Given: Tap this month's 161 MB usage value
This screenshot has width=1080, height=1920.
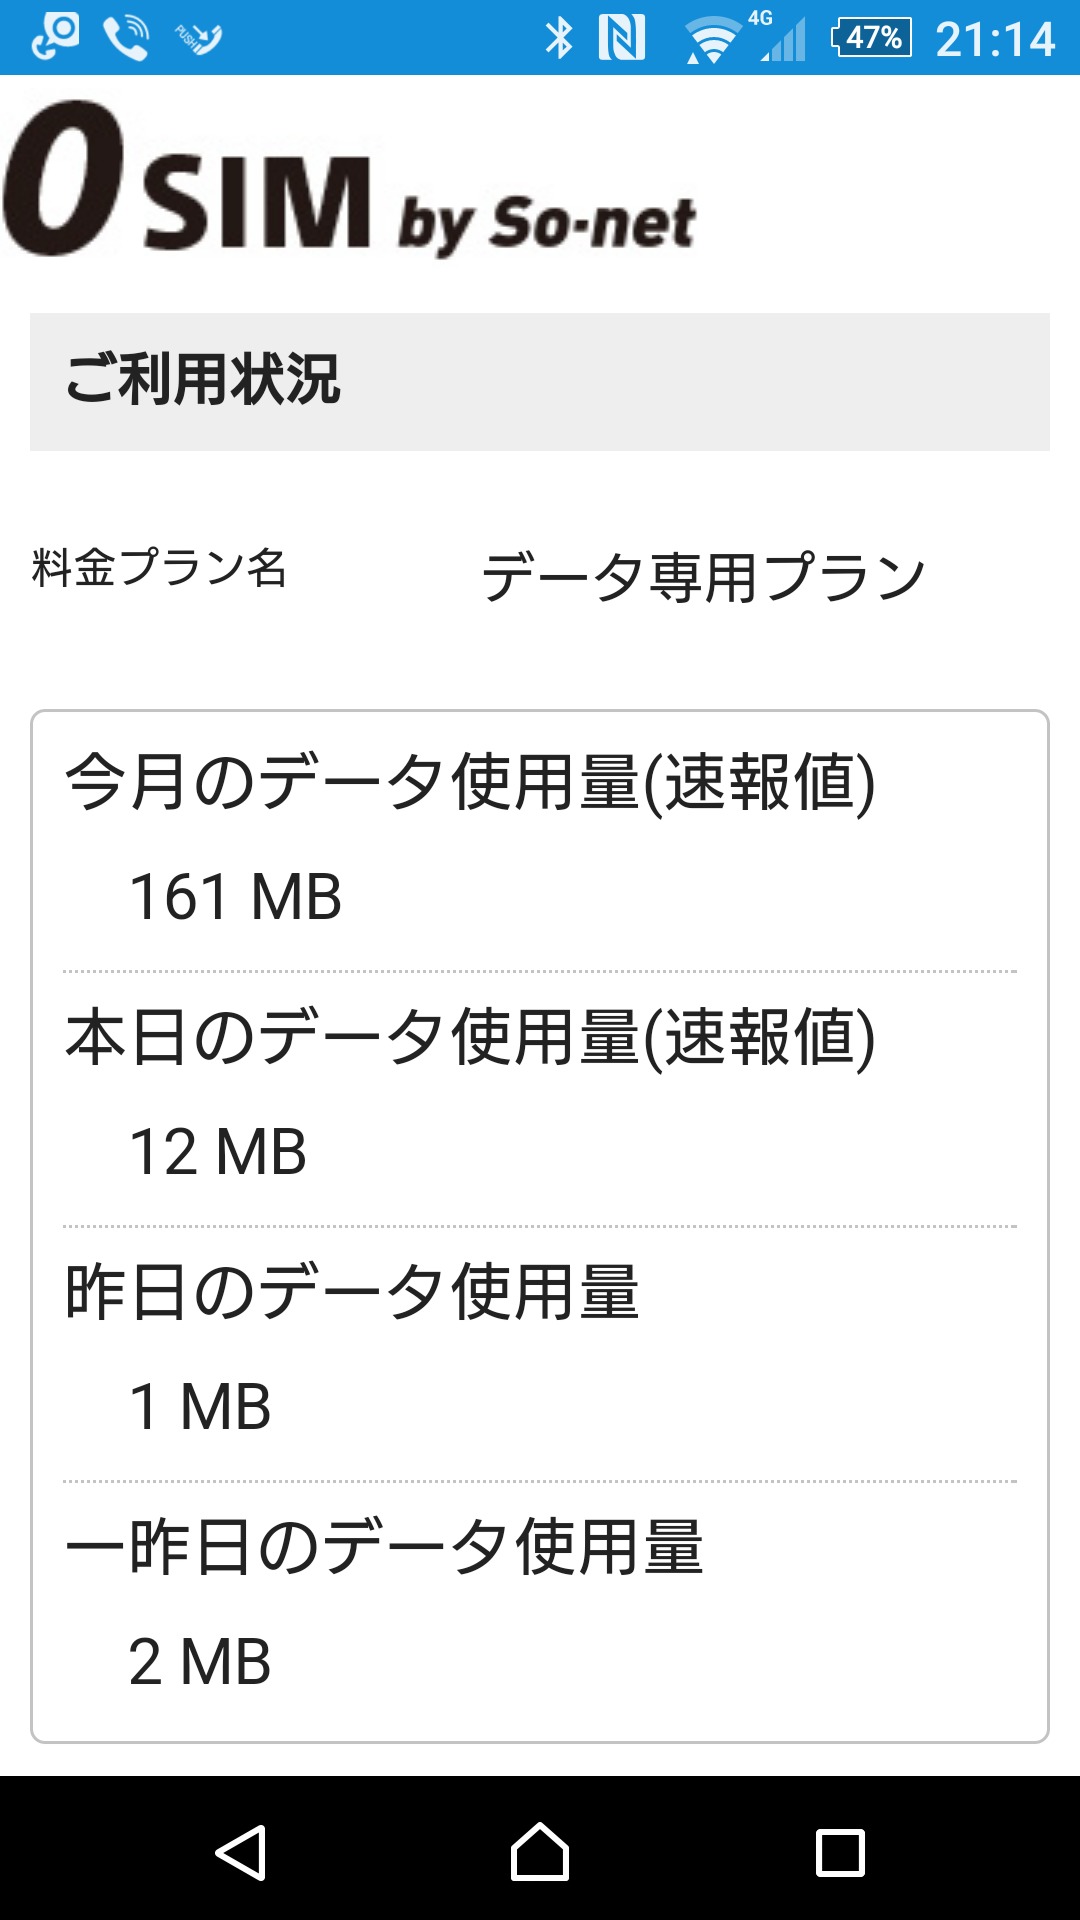Looking at the screenshot, I should coord(236,896).
